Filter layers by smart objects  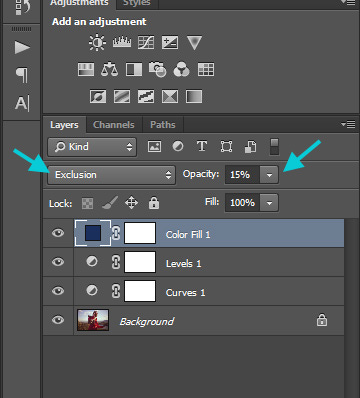click(x=250, y=146)
